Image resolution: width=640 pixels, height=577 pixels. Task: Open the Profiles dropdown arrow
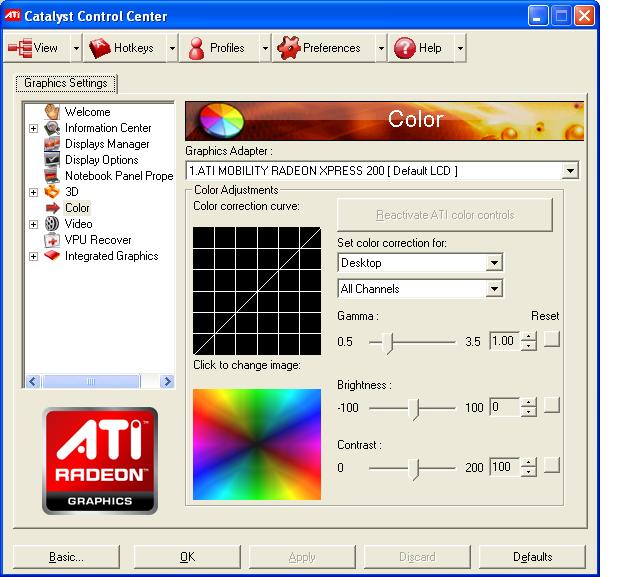[x=265, y=48]
